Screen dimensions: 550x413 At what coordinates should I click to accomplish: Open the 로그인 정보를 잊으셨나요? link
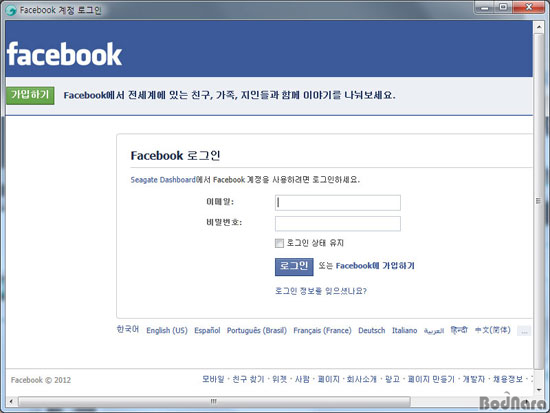pyautogui.click(x=321, y=291)
